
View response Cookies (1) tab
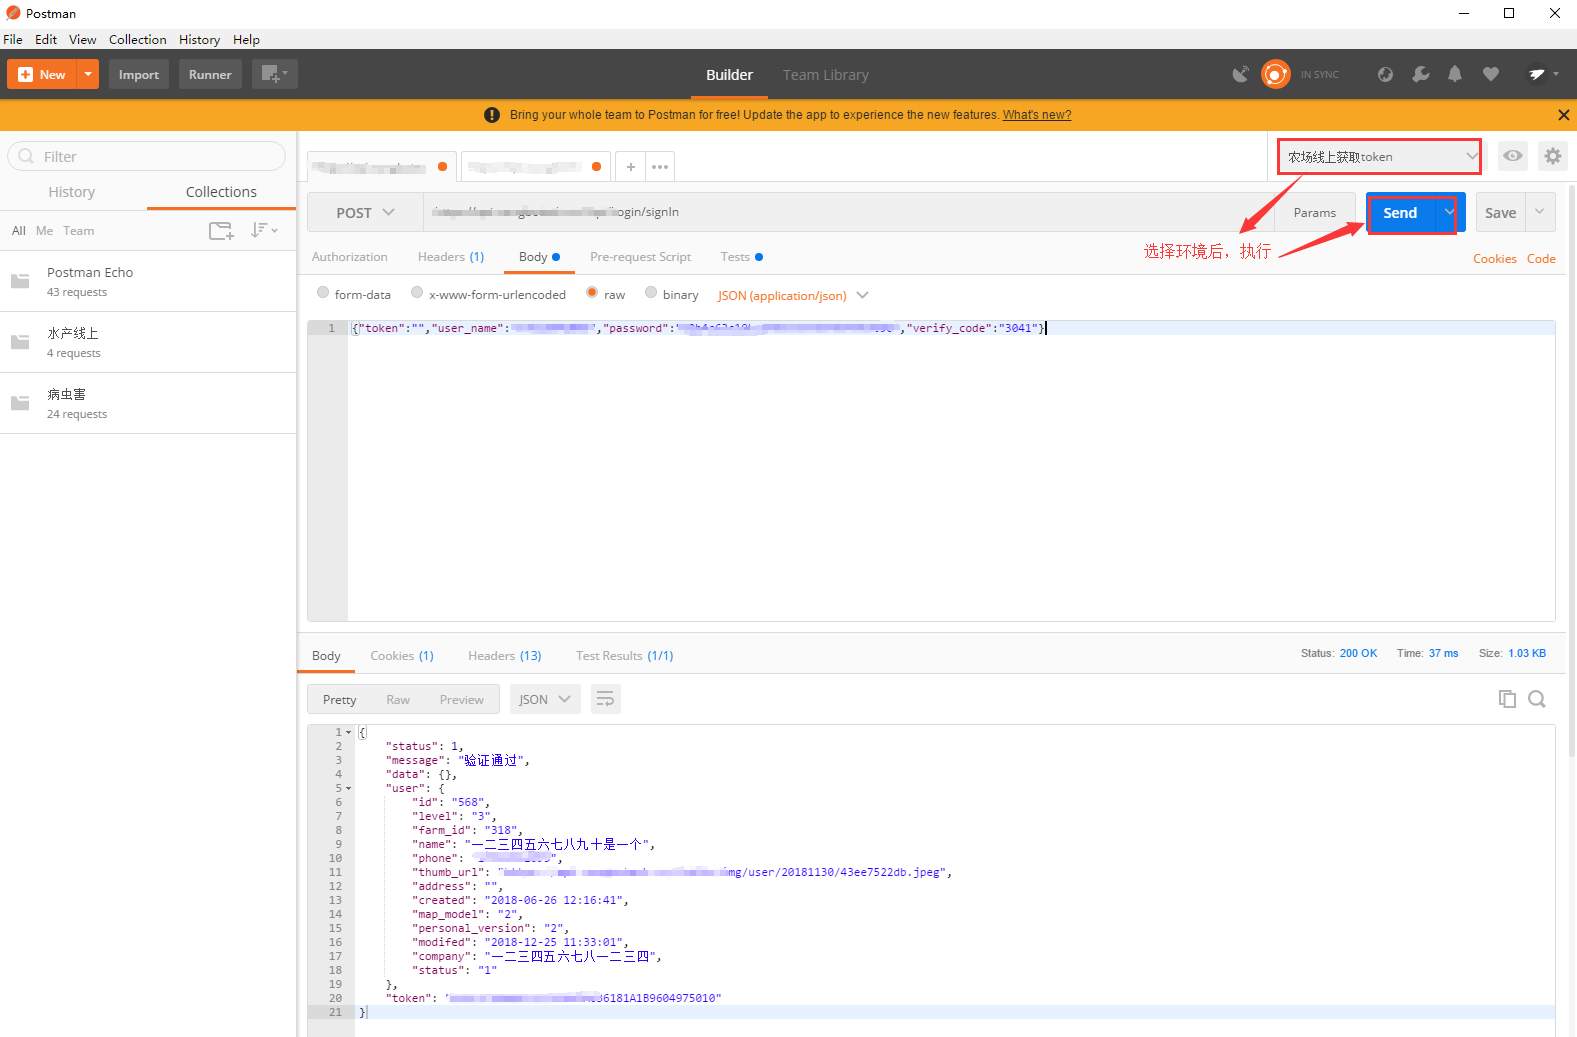[402, 656]
